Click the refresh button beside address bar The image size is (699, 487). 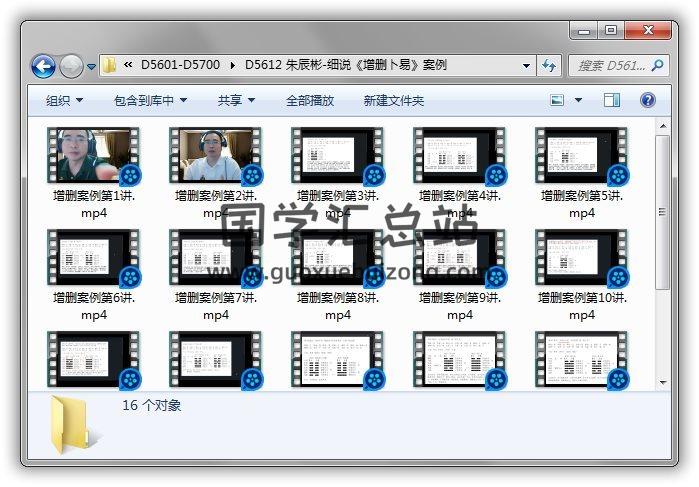point(549,66)
